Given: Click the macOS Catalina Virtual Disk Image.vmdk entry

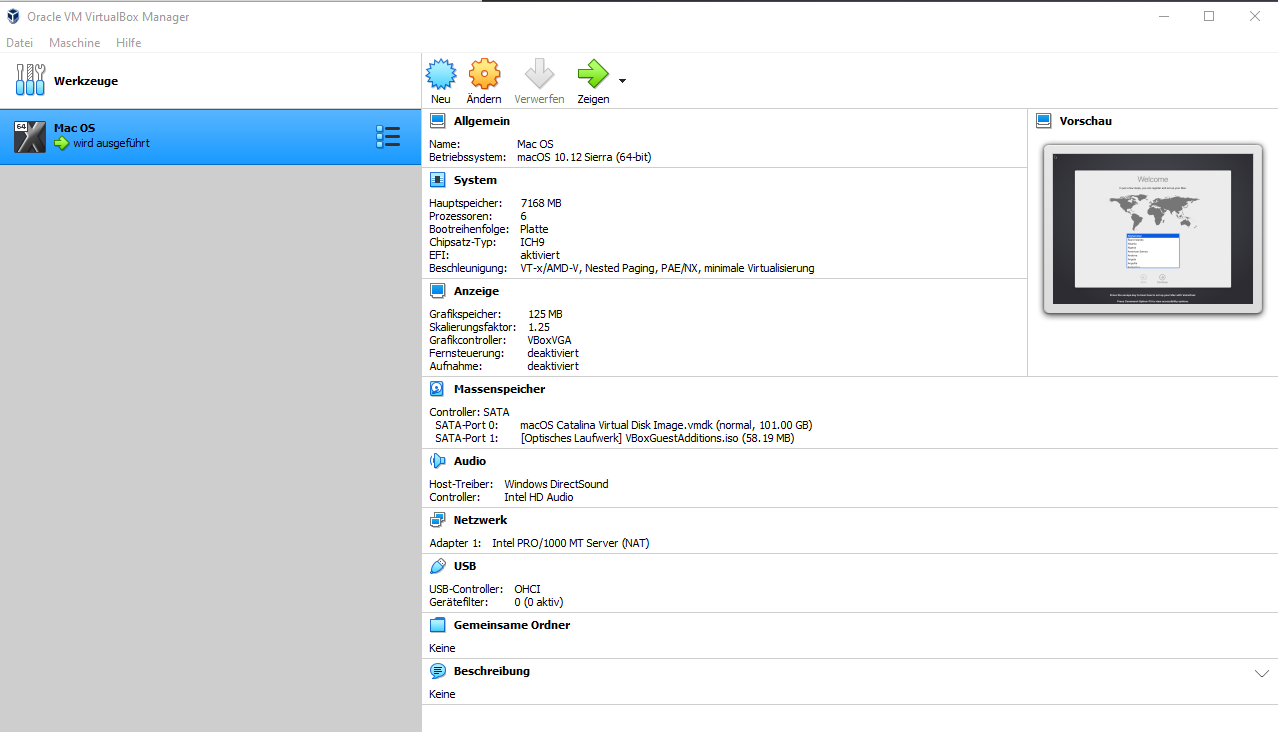Looking at the screenshot, I should [666, 425].
